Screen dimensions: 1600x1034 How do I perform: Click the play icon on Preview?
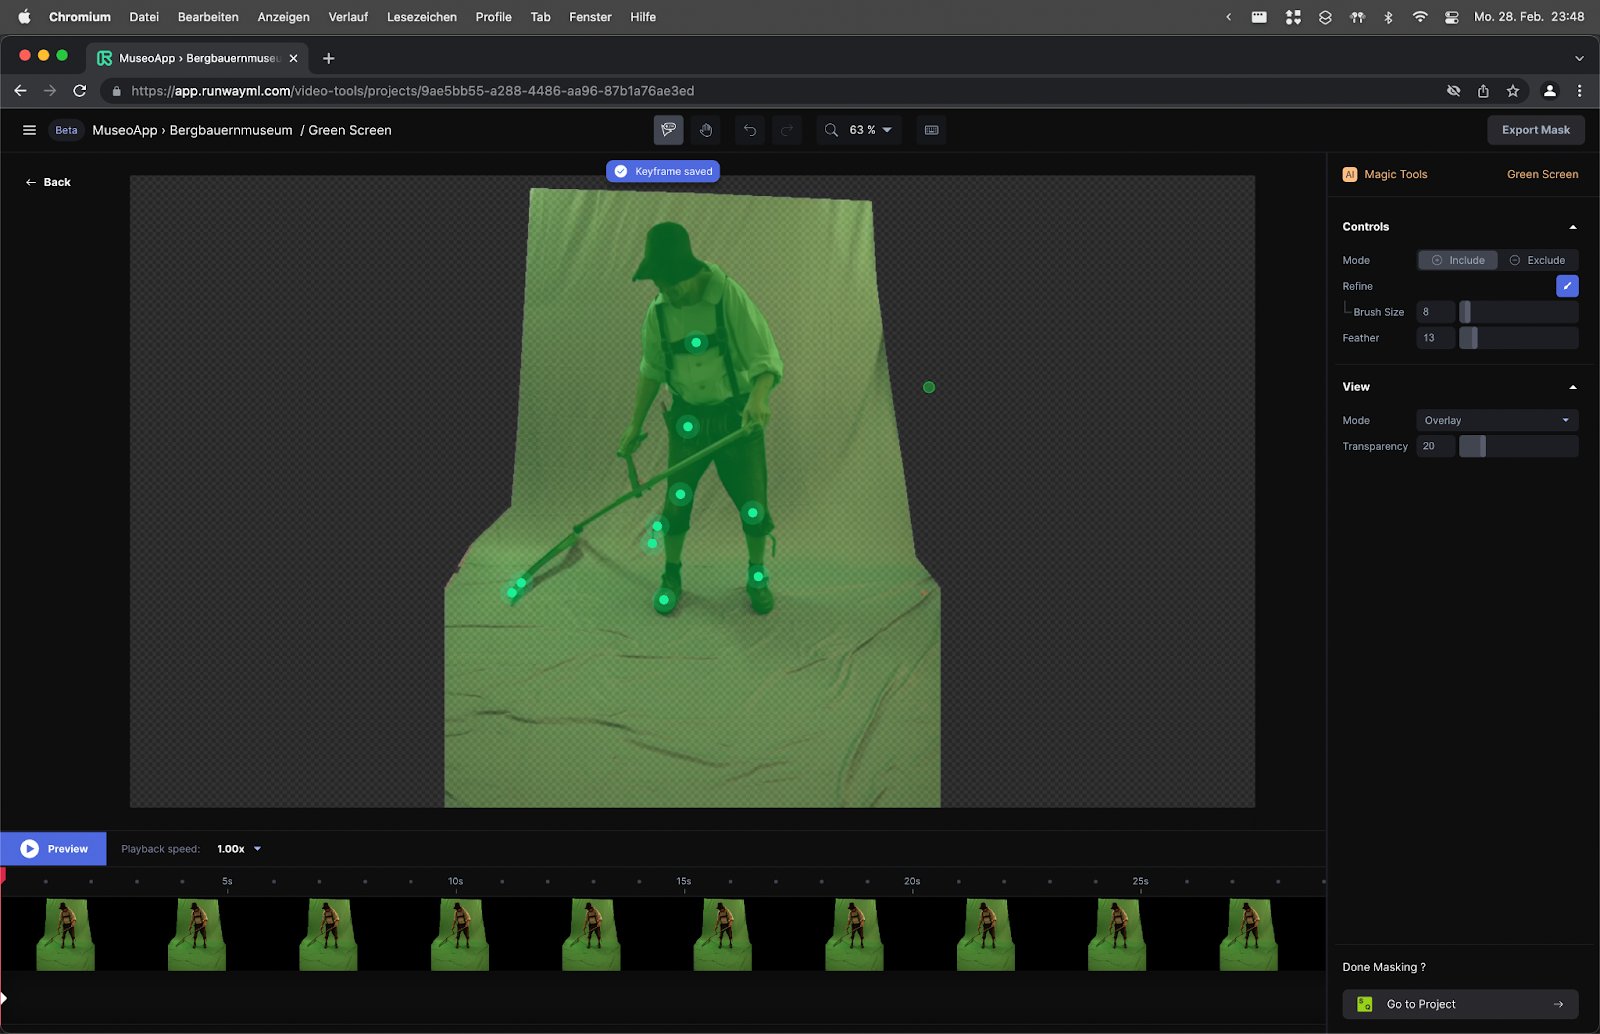30,849
